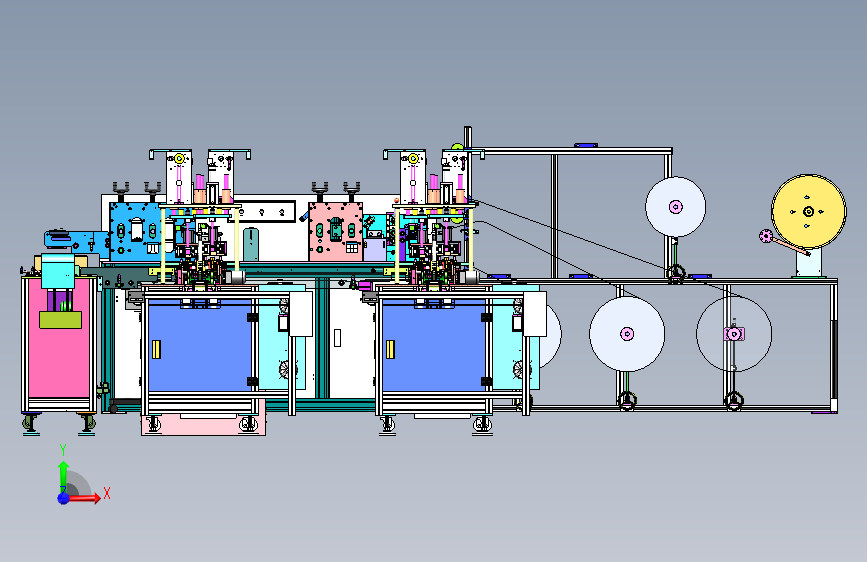Image resolution: width=867 pixels, height=562 pixels.
Task: Select the yellow-green block inside the pink cabinet
Action: point(60,320)
